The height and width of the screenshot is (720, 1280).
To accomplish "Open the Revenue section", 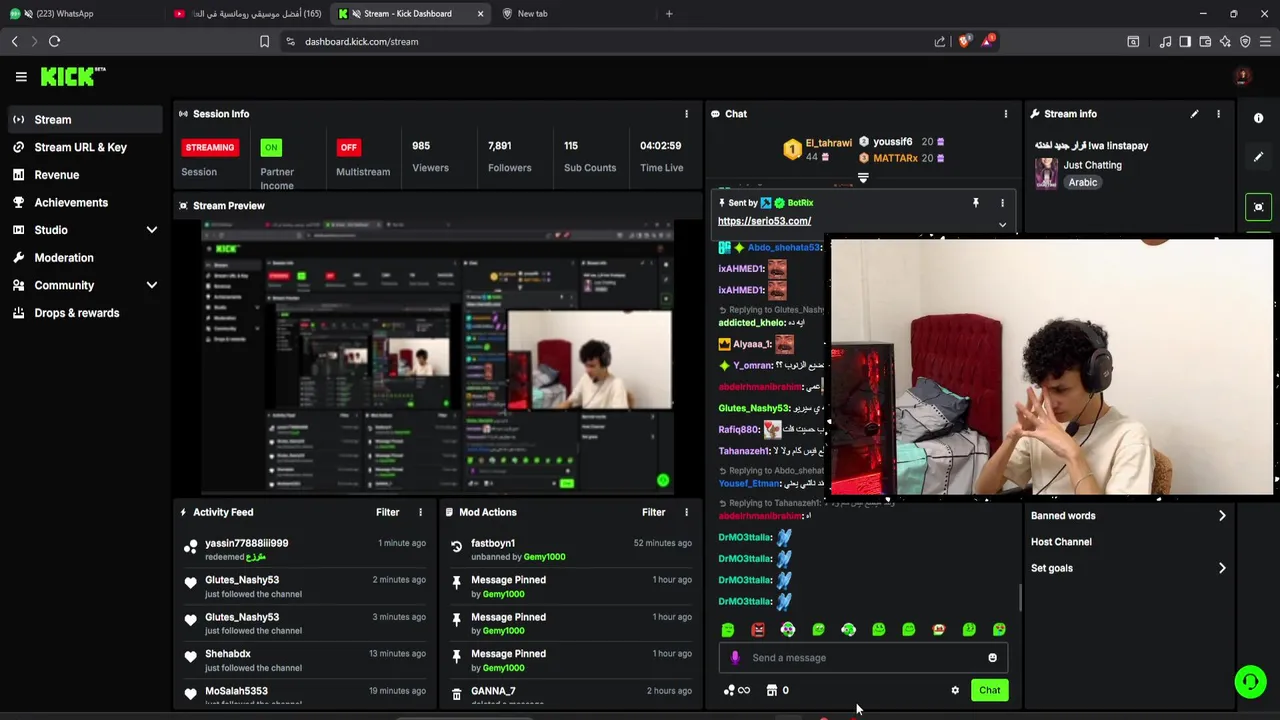I will click(x=56, y=175).
